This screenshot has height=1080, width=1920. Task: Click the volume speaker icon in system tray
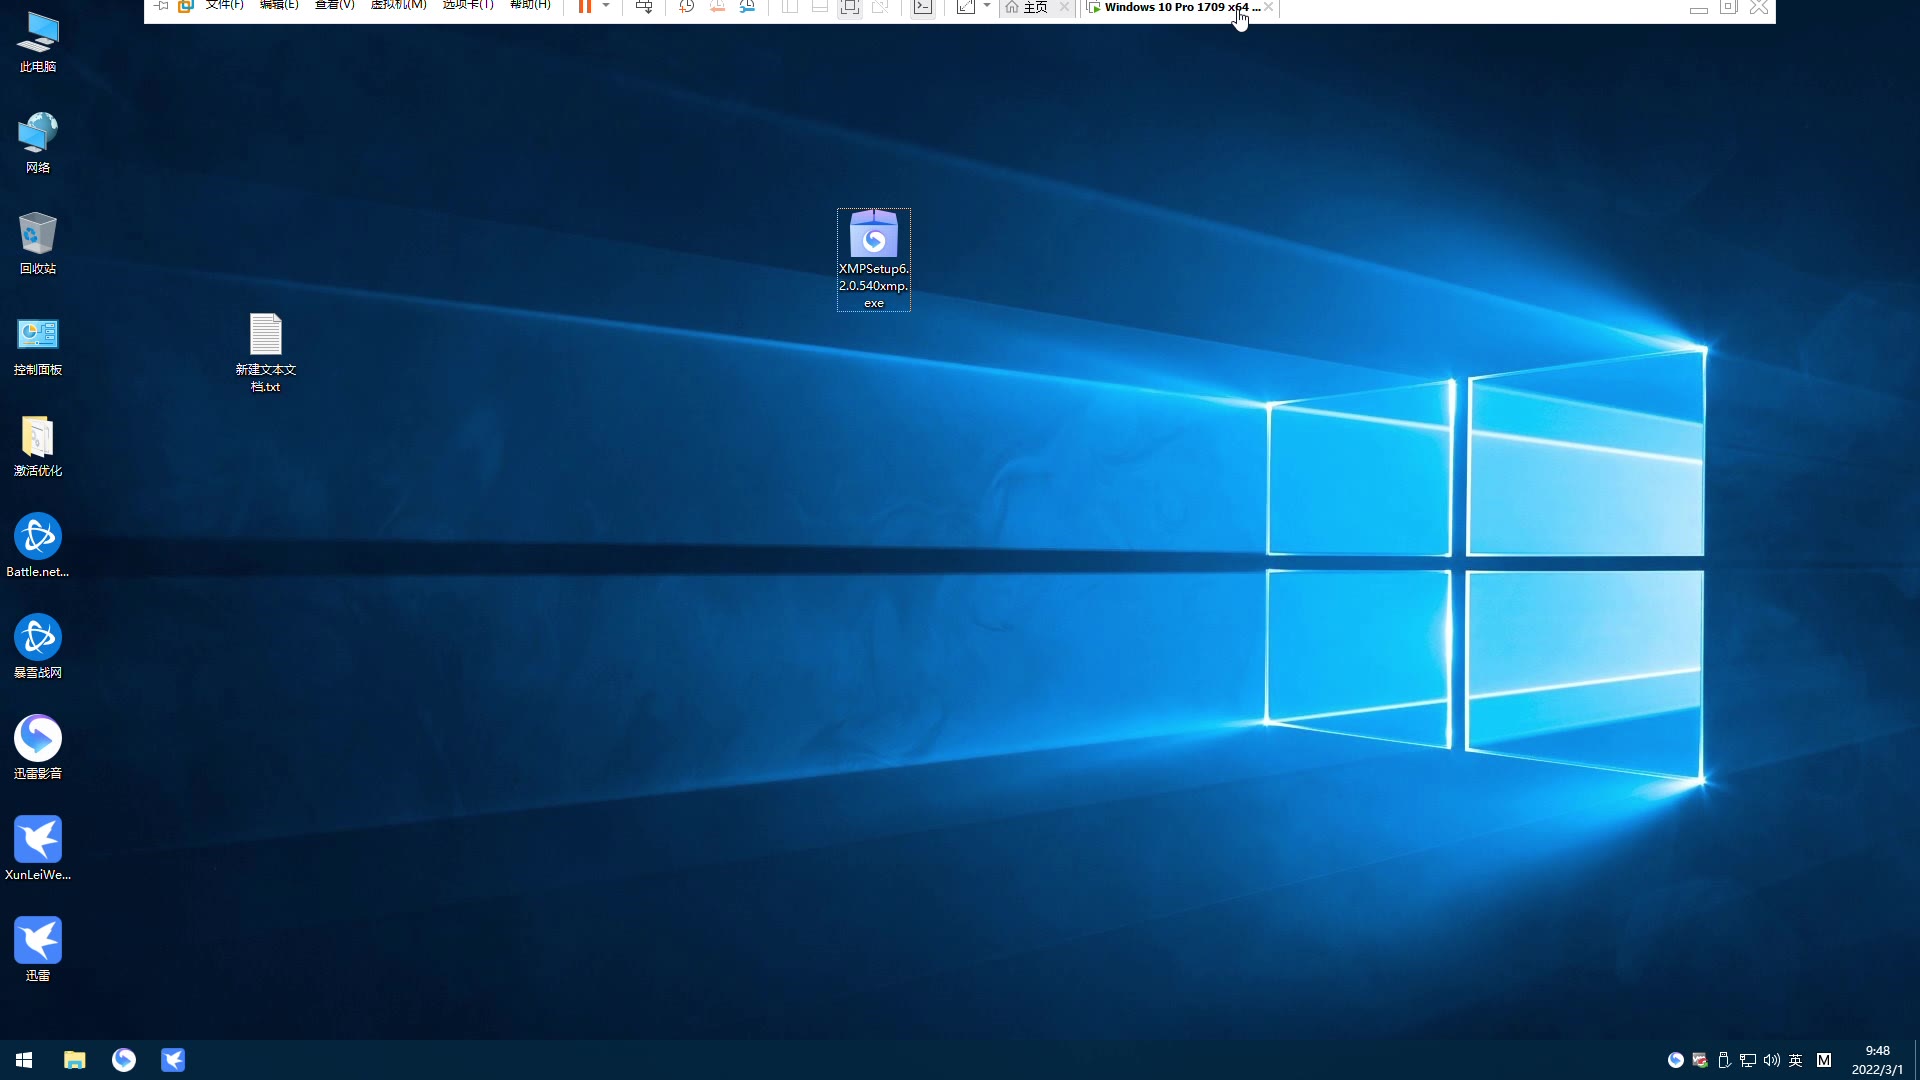coord(1771,1060)
